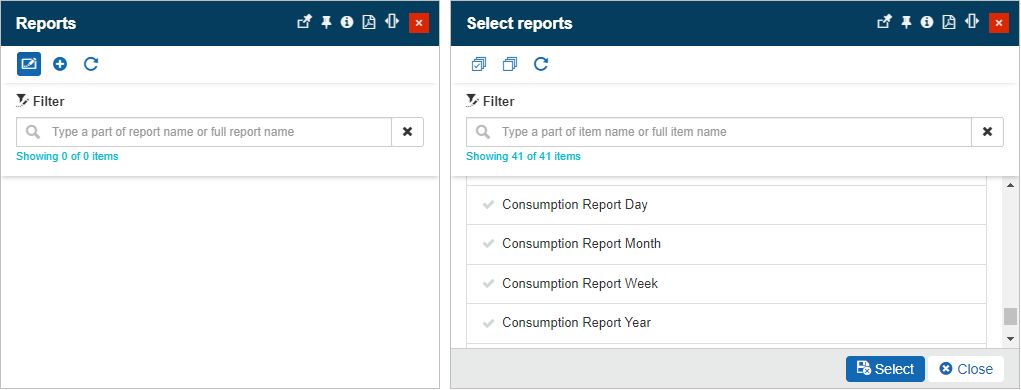Select all items in Select reports
The width and height of the screenshot is (1021, 390).
pos(479,64)
